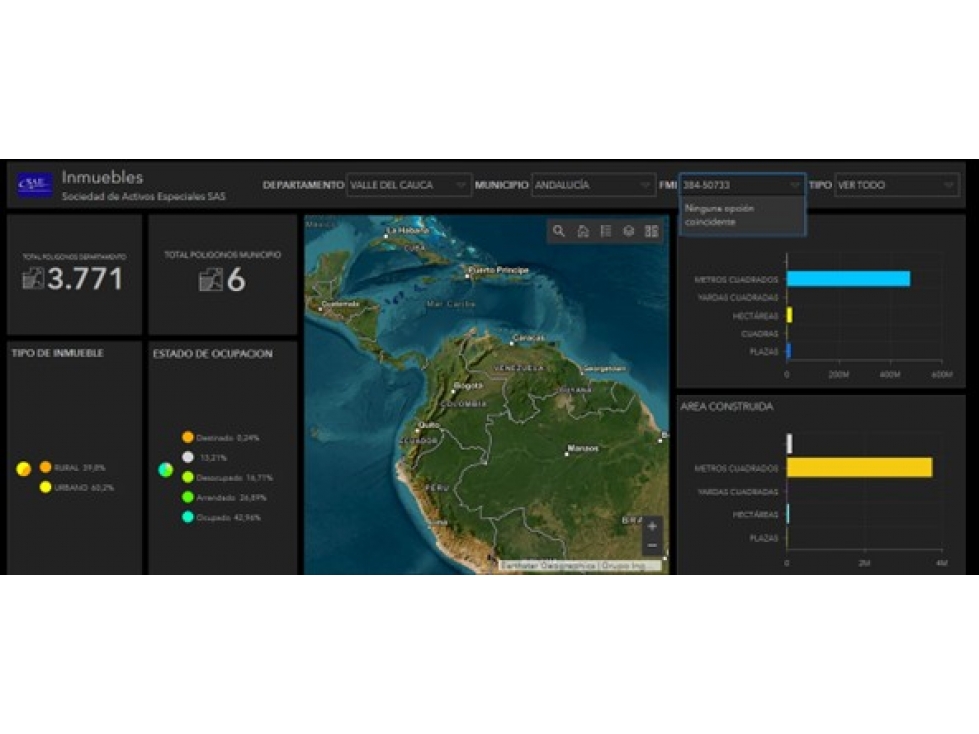Viewport: 979px width, 734px height.
Task: Click the teal Ocupado legend dot
Action: click(188, 517)
